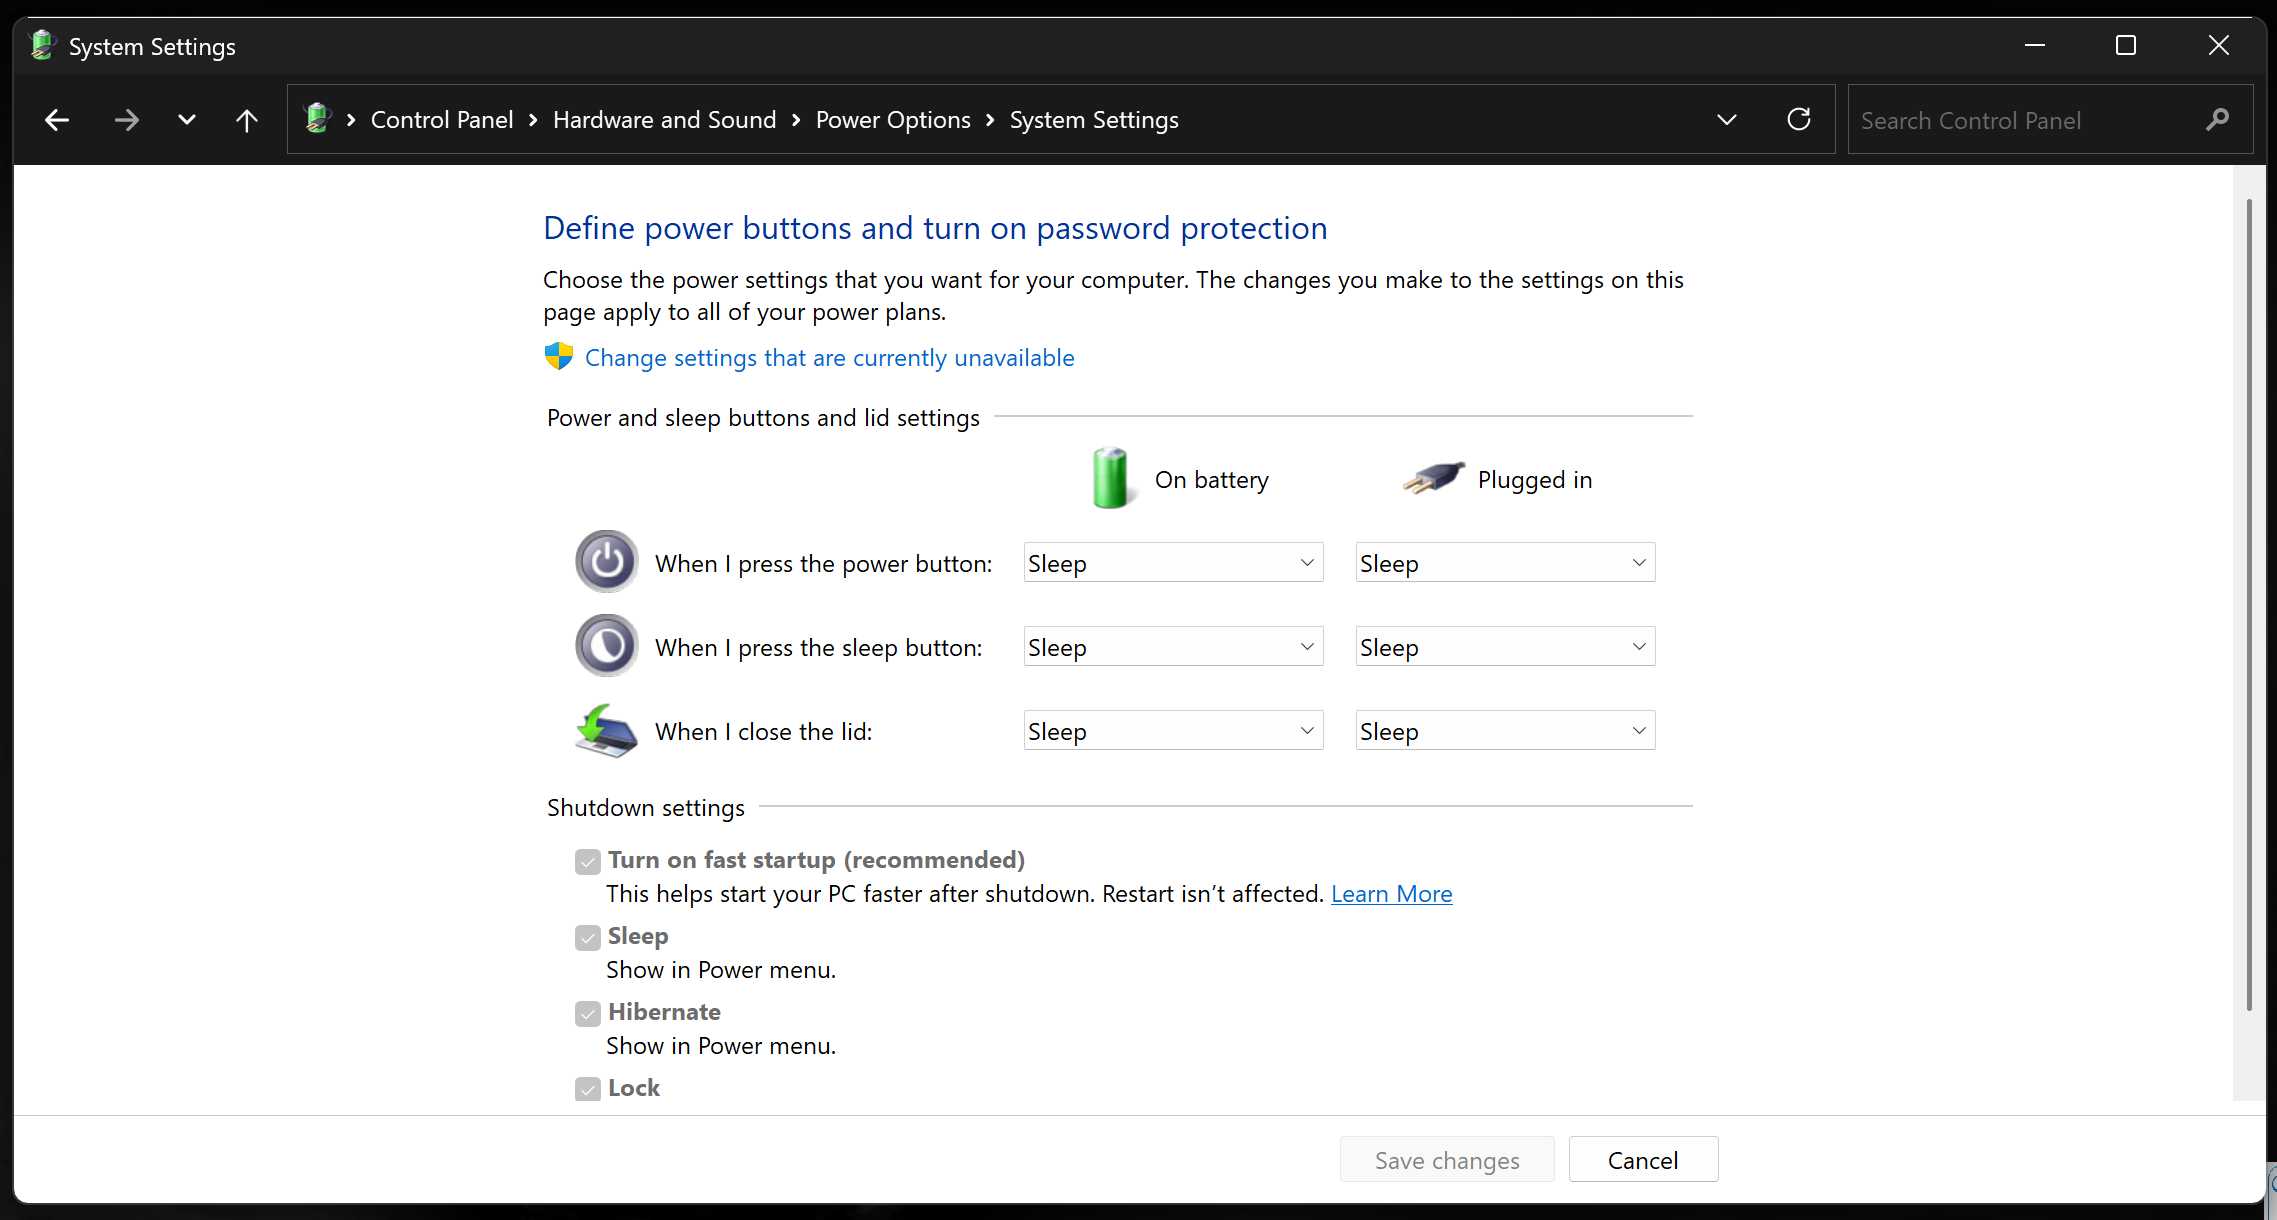Open power button On battery dropdown
Viewport: 2277px width, 1220px height.
point(1173,563)
